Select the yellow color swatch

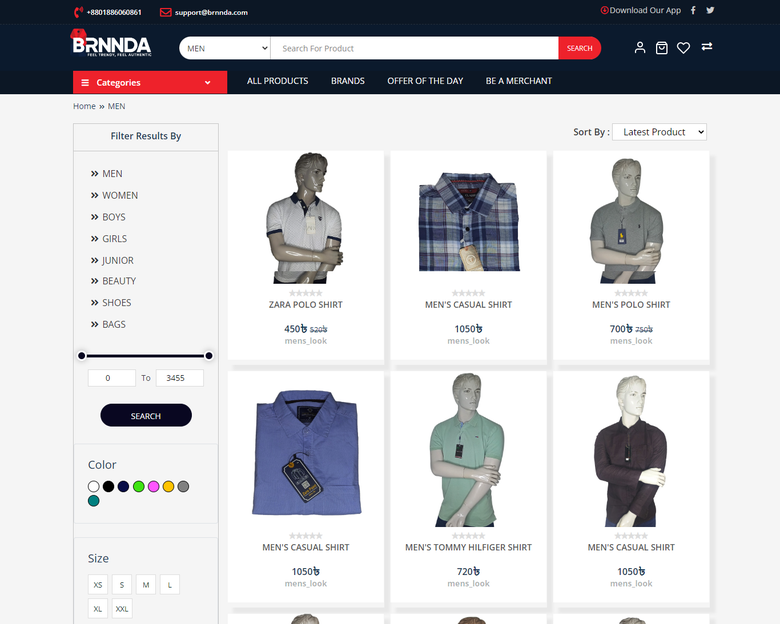pos(169,486)
